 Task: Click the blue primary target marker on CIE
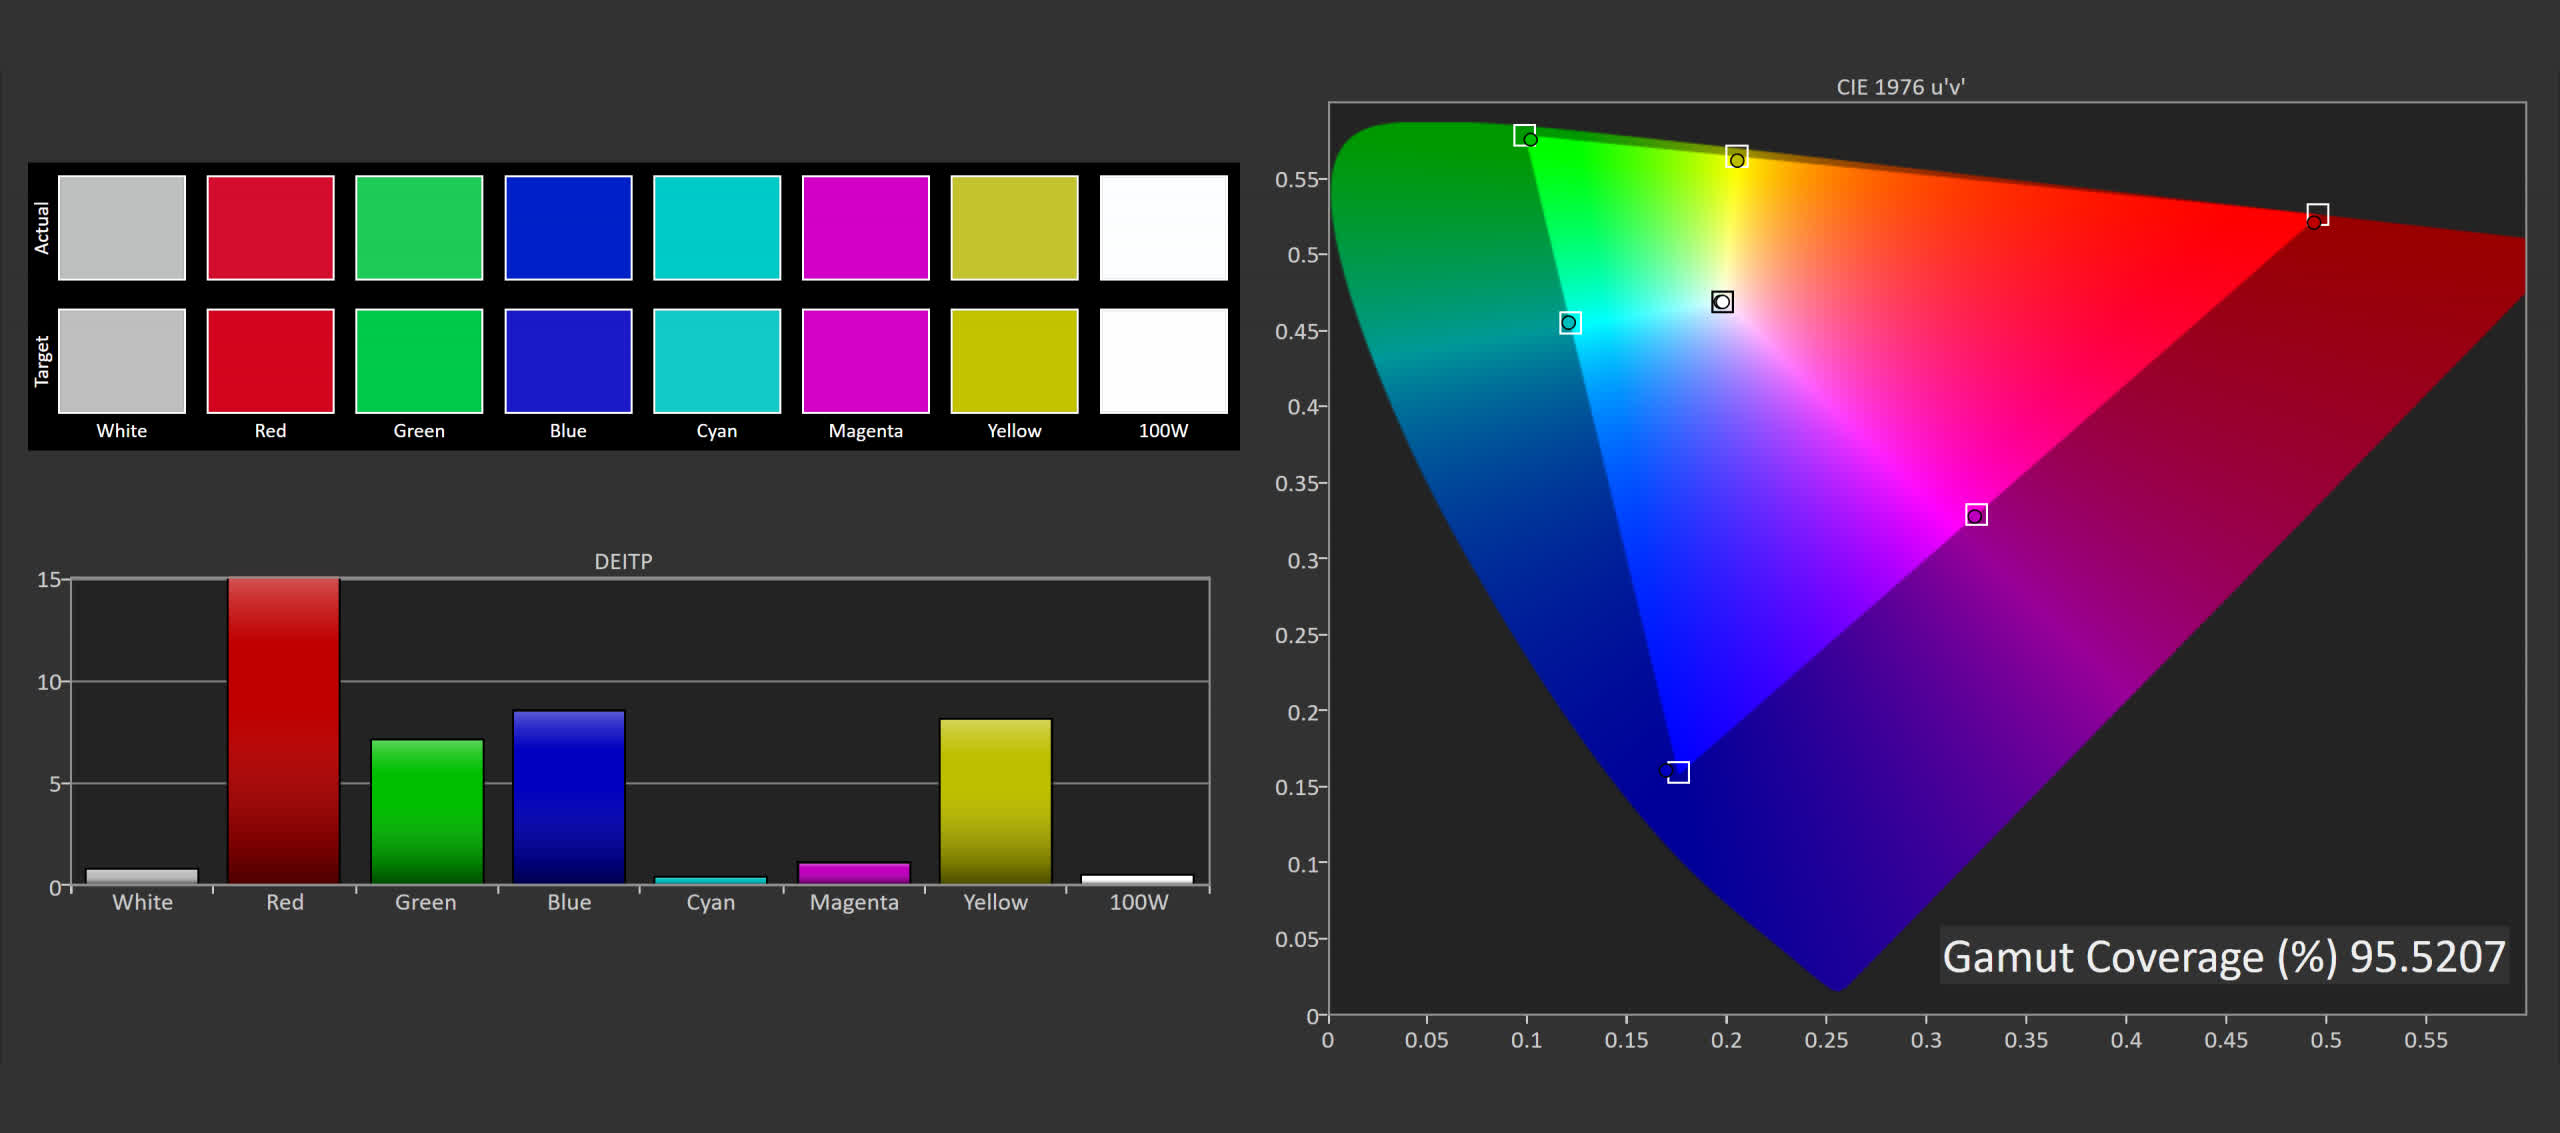tap(1678, 772)
